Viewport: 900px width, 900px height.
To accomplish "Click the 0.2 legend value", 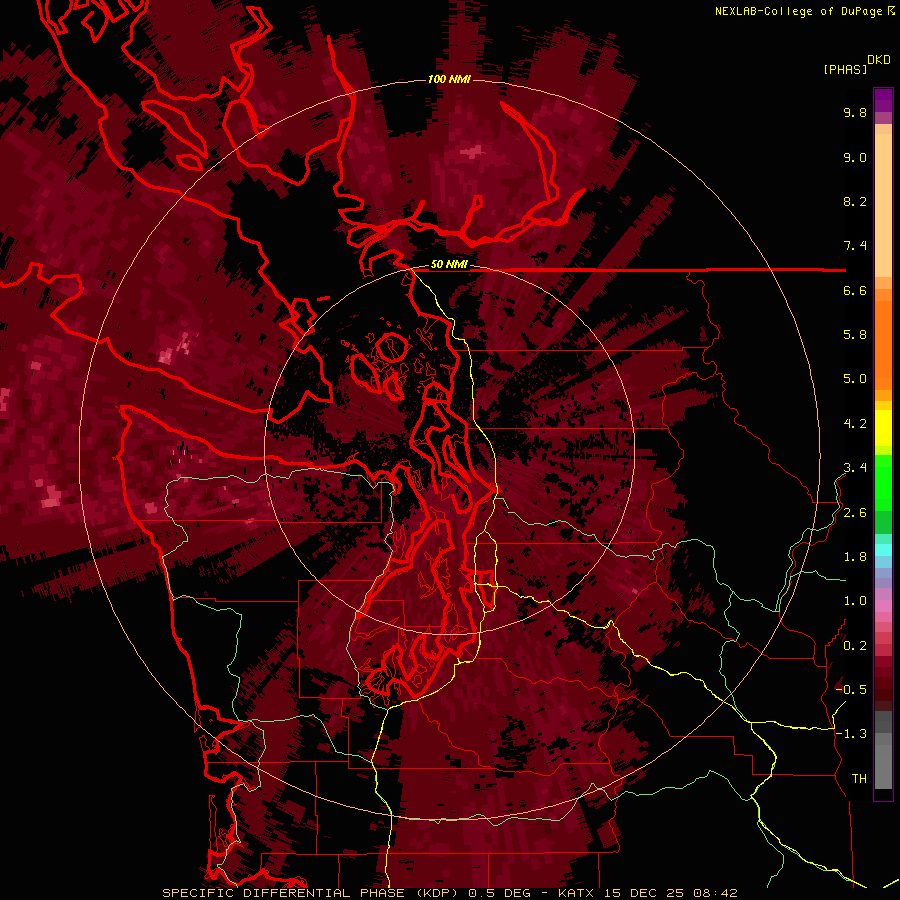I will point(855,646).
